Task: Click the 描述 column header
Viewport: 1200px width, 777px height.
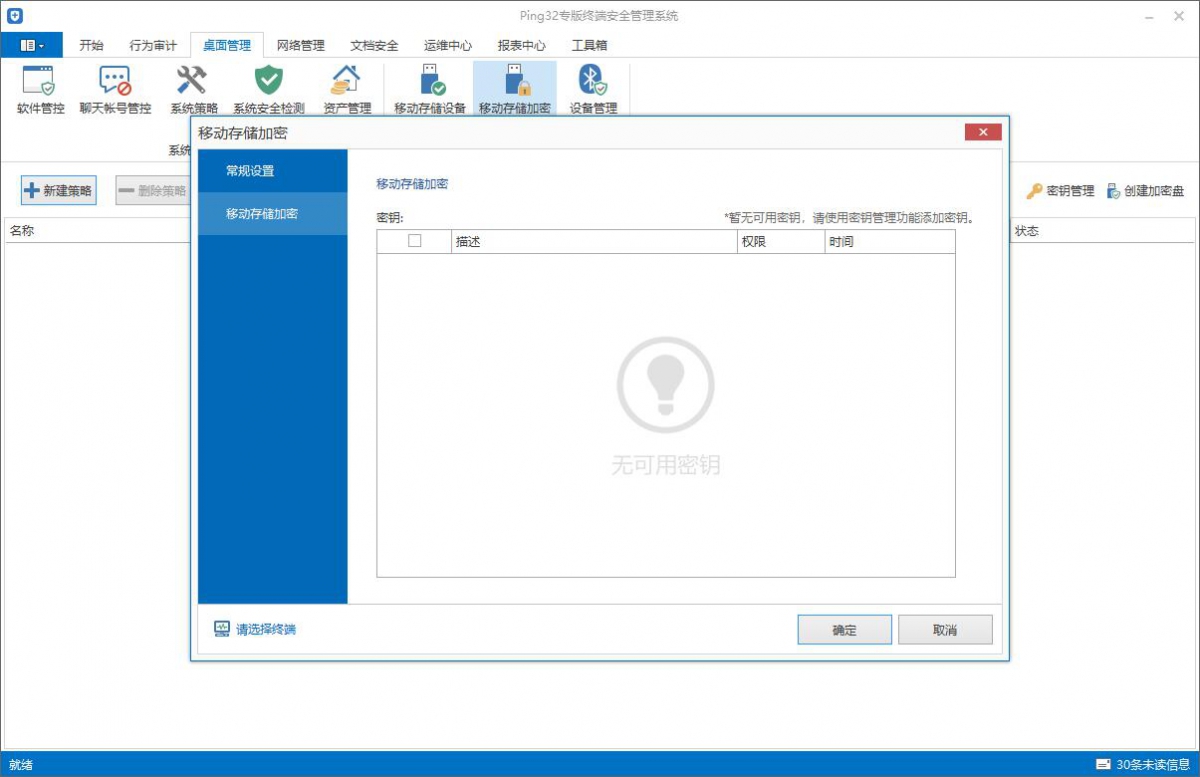Action: (594, 242)
